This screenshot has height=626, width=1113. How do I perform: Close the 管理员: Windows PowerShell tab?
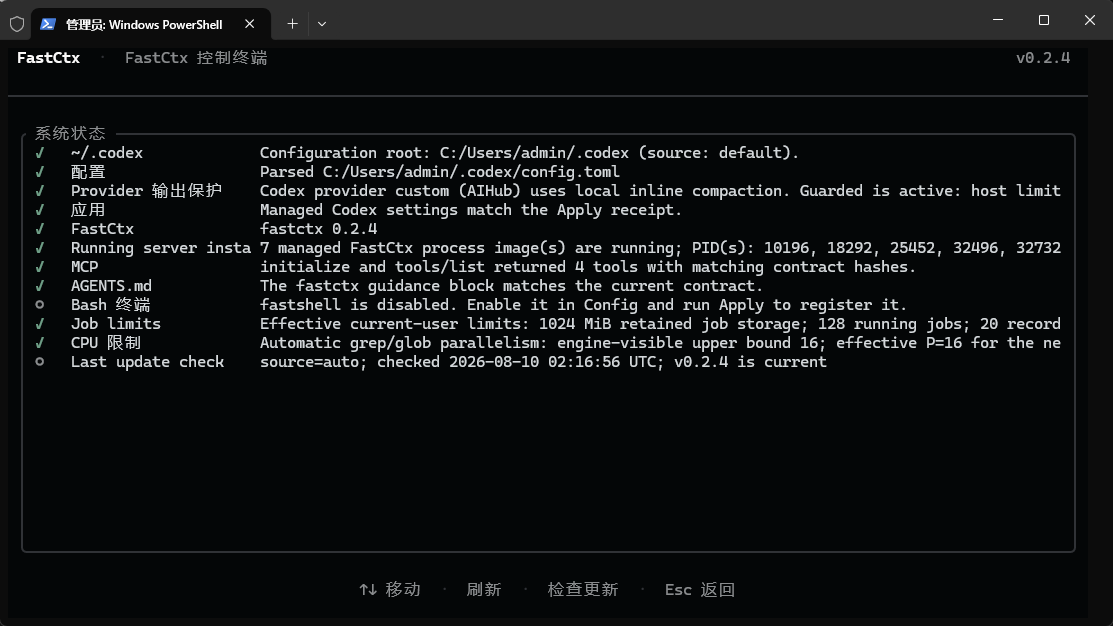[x=250, y=23]
